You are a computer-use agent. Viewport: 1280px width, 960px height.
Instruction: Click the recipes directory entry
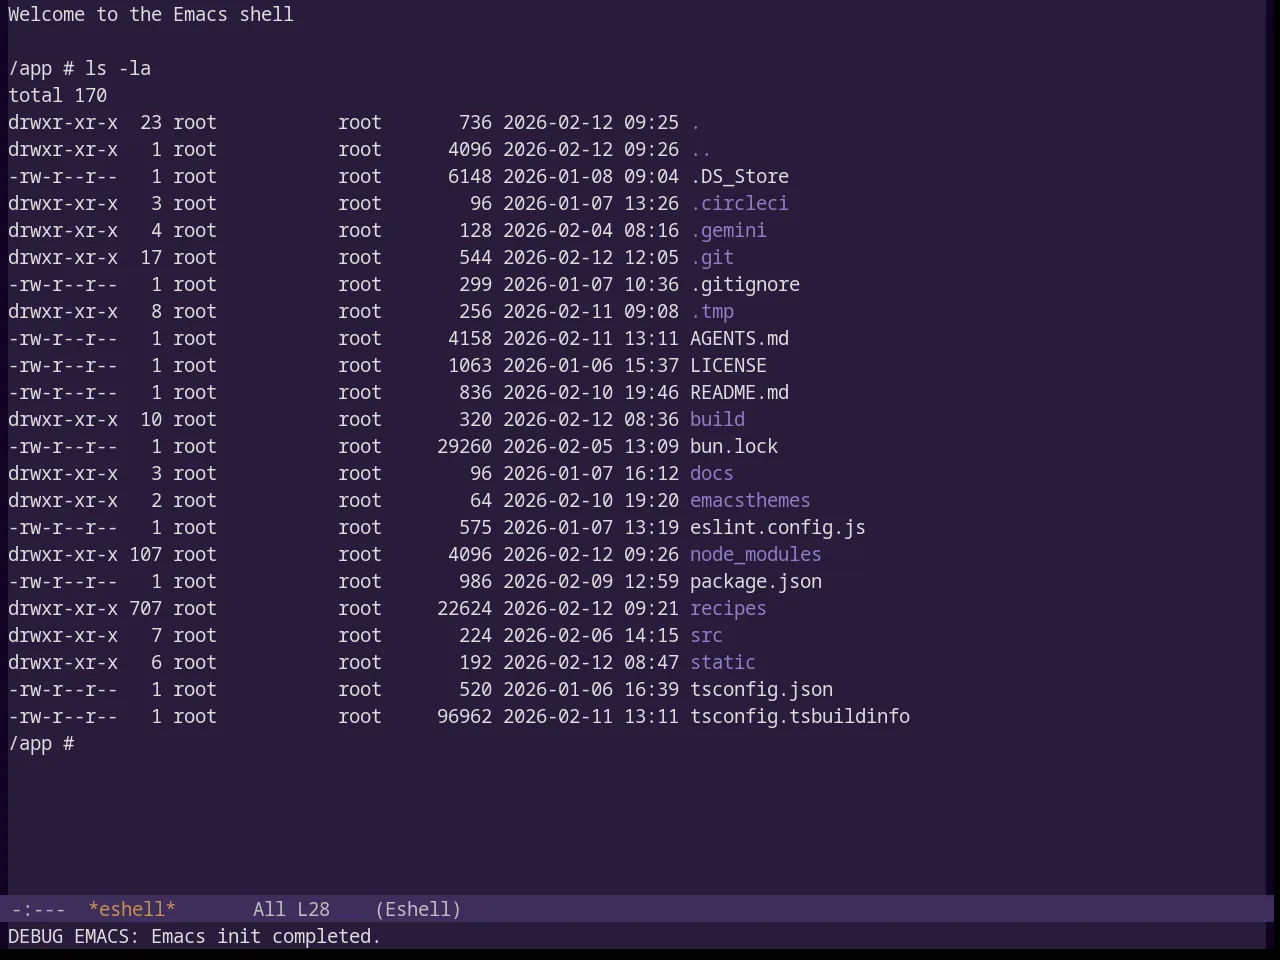point(728,608)
